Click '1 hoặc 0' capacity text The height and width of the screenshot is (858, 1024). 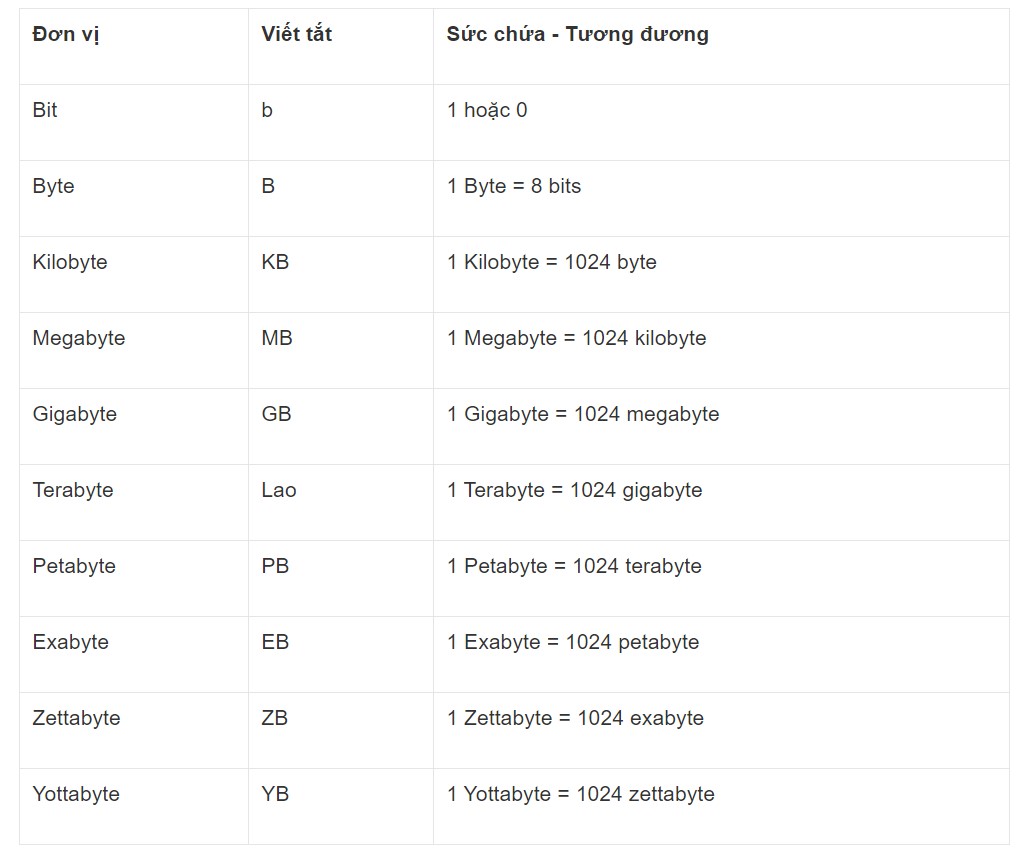[x=487, y=111]
